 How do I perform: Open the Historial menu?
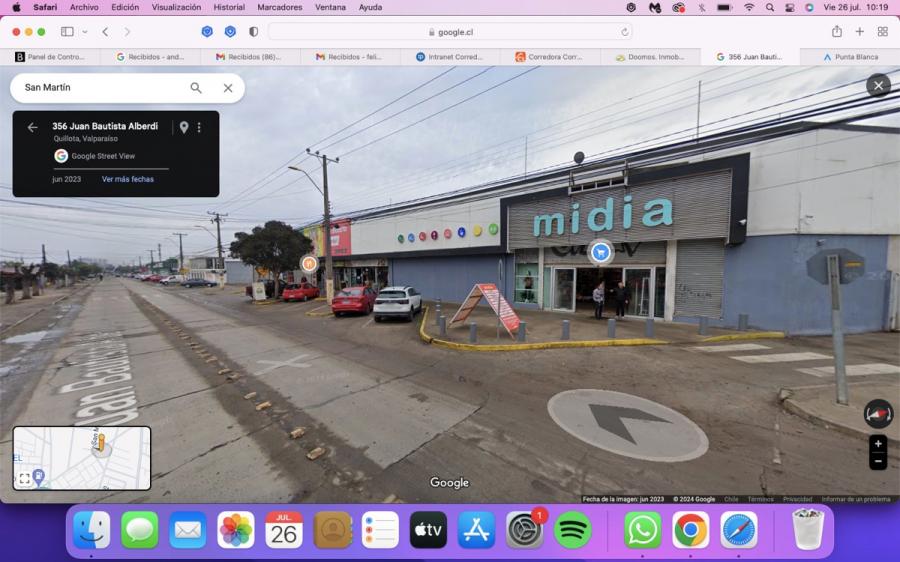point(229,7)
